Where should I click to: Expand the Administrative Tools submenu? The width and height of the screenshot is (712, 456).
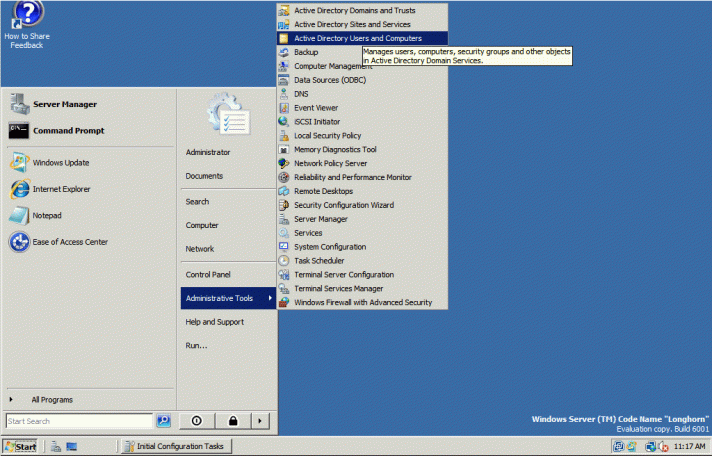tap(228, 298)
